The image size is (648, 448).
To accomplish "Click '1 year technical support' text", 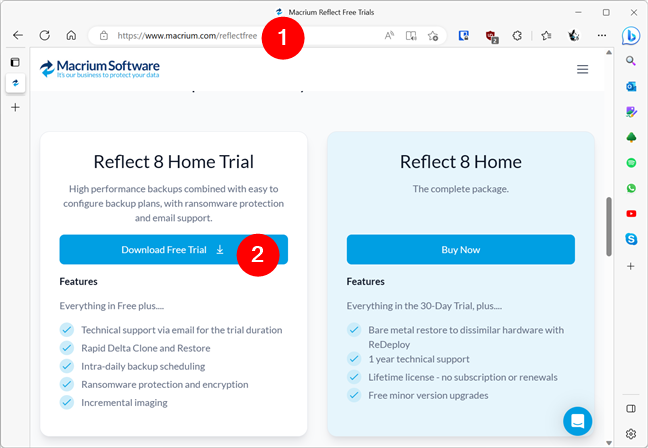I will 419,359.
